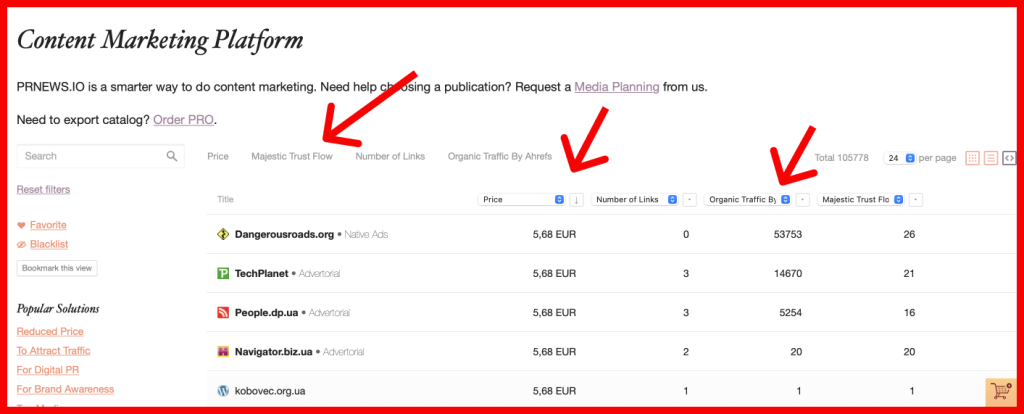Click the Advertorial label beside TechPlanet
The width and height of the screenshot is (1024, 414).
point(319,274)
